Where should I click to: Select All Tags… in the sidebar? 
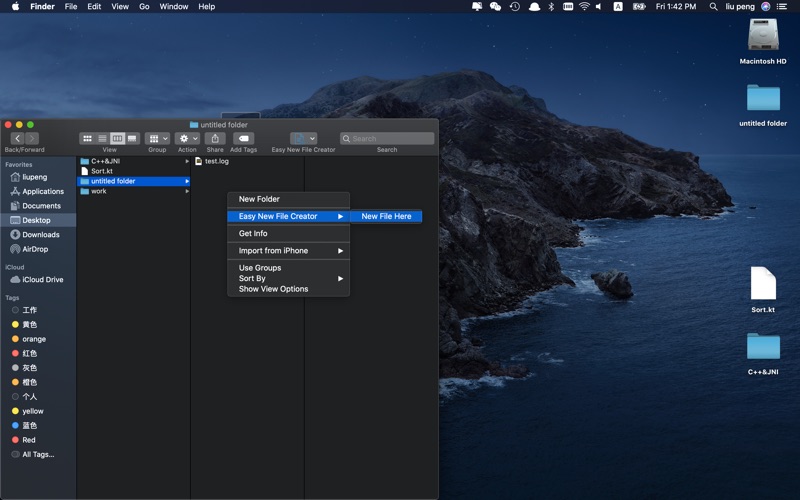[x=38, y=454]
